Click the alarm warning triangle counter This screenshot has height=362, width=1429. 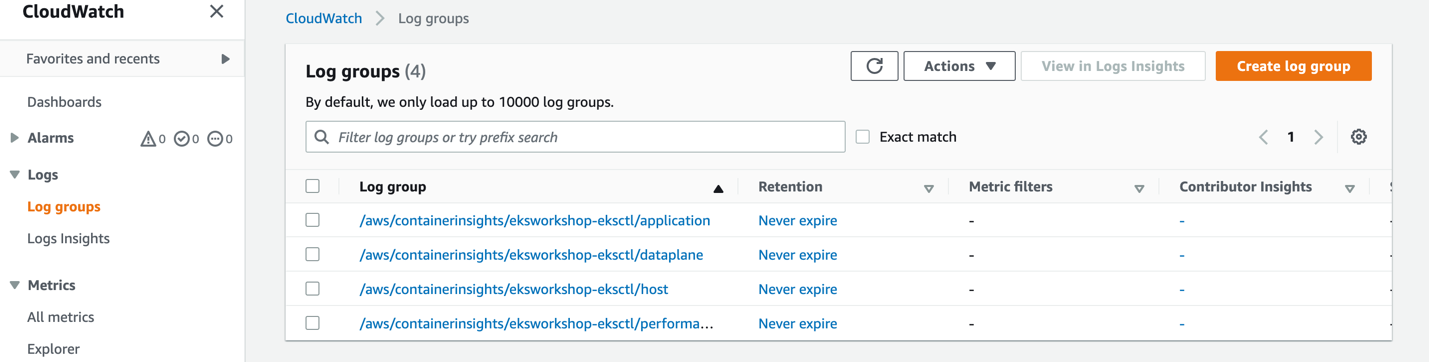tap(153, 139)
